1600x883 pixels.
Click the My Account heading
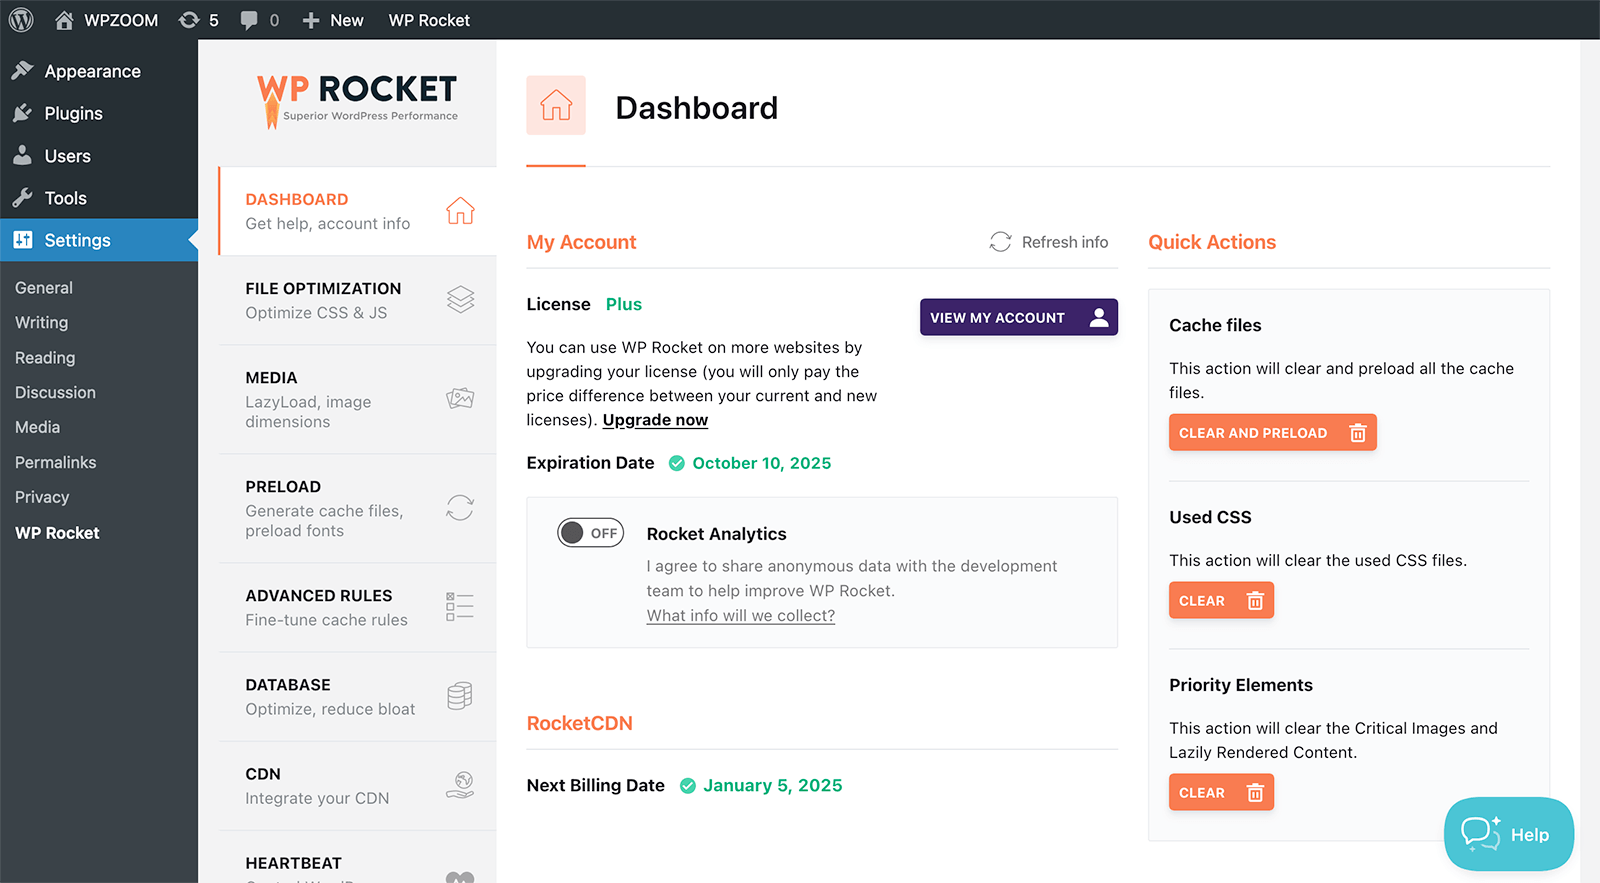[x=581, y=242]
